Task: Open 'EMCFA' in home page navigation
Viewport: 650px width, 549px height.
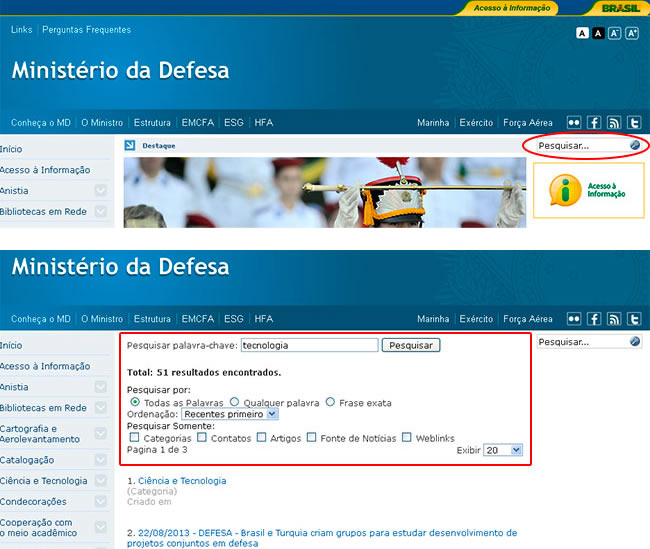Action: pyautogui.click(x=198, y=123)
